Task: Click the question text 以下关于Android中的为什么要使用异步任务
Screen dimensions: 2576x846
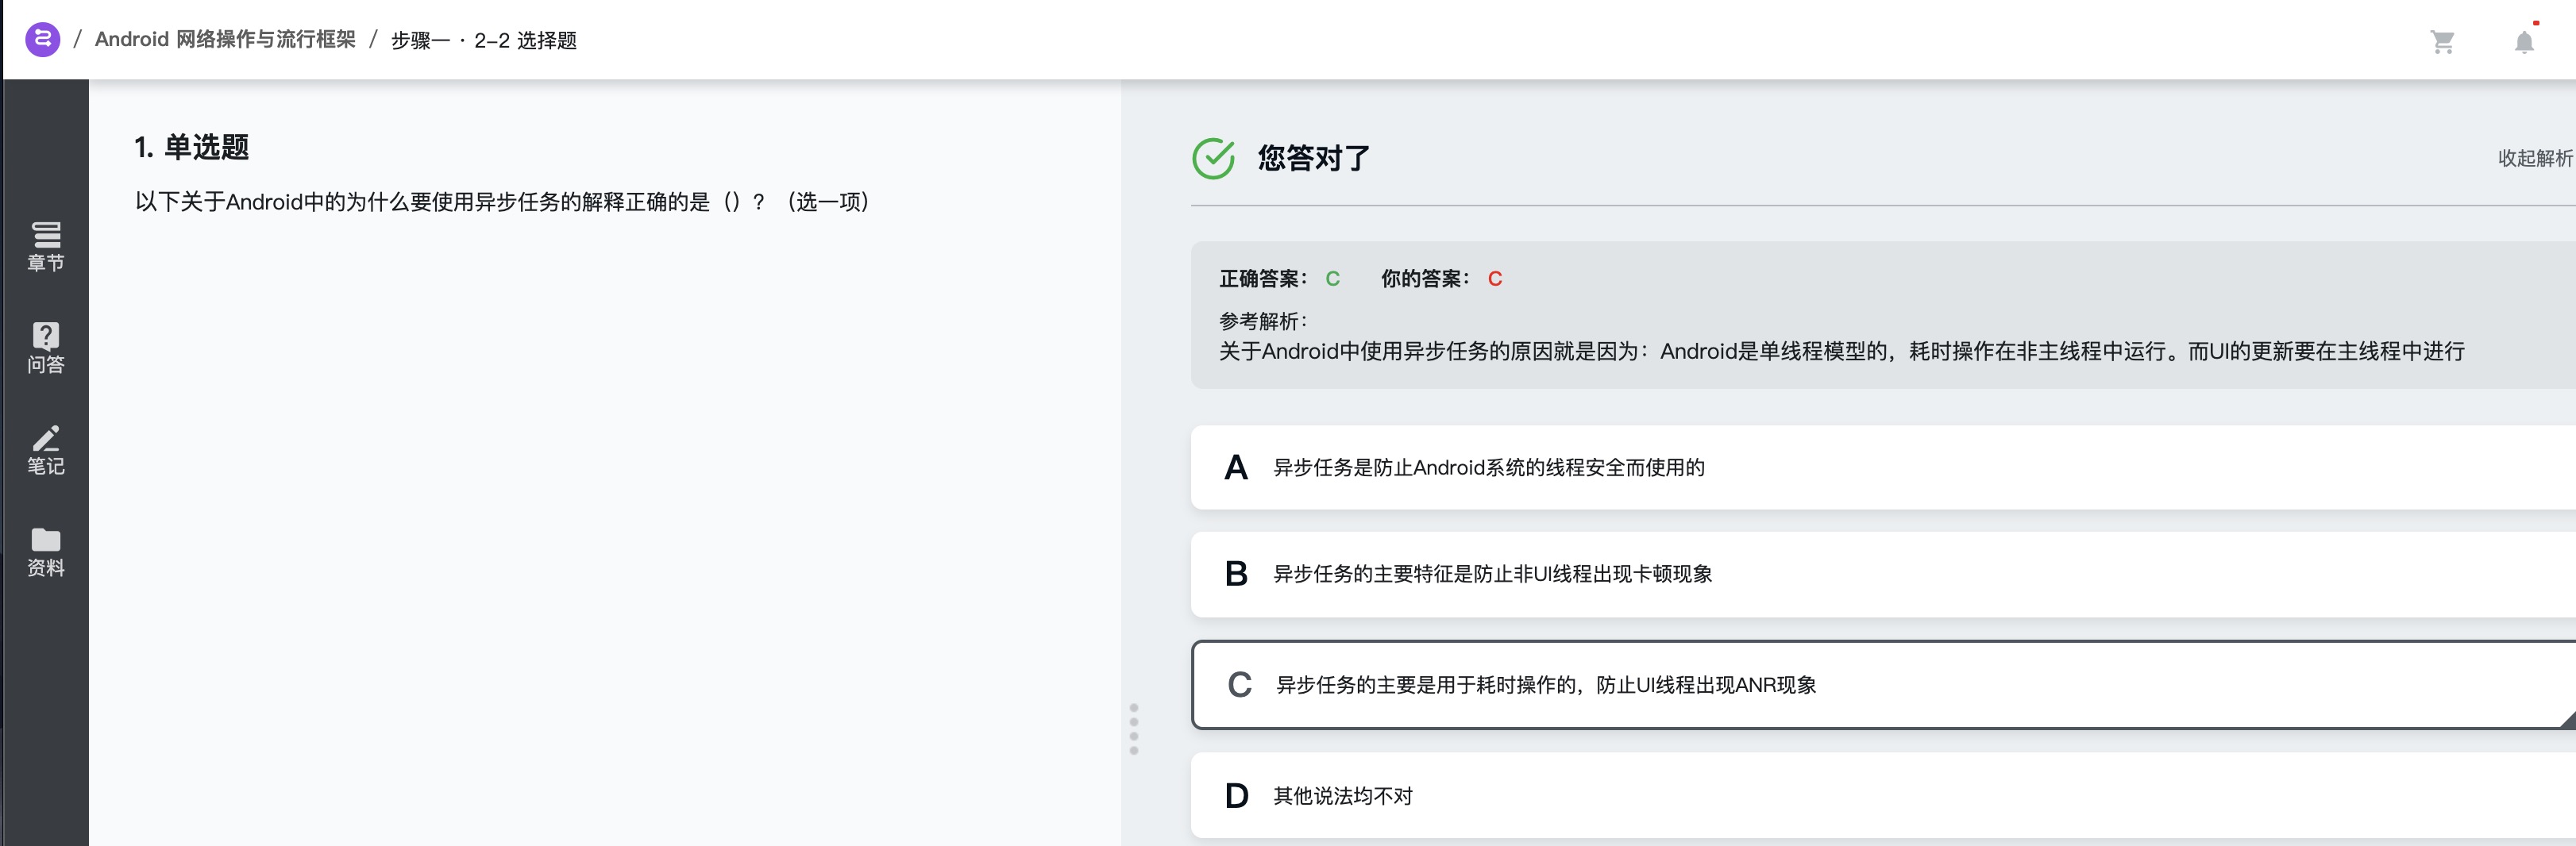Action: click(502, 202)
